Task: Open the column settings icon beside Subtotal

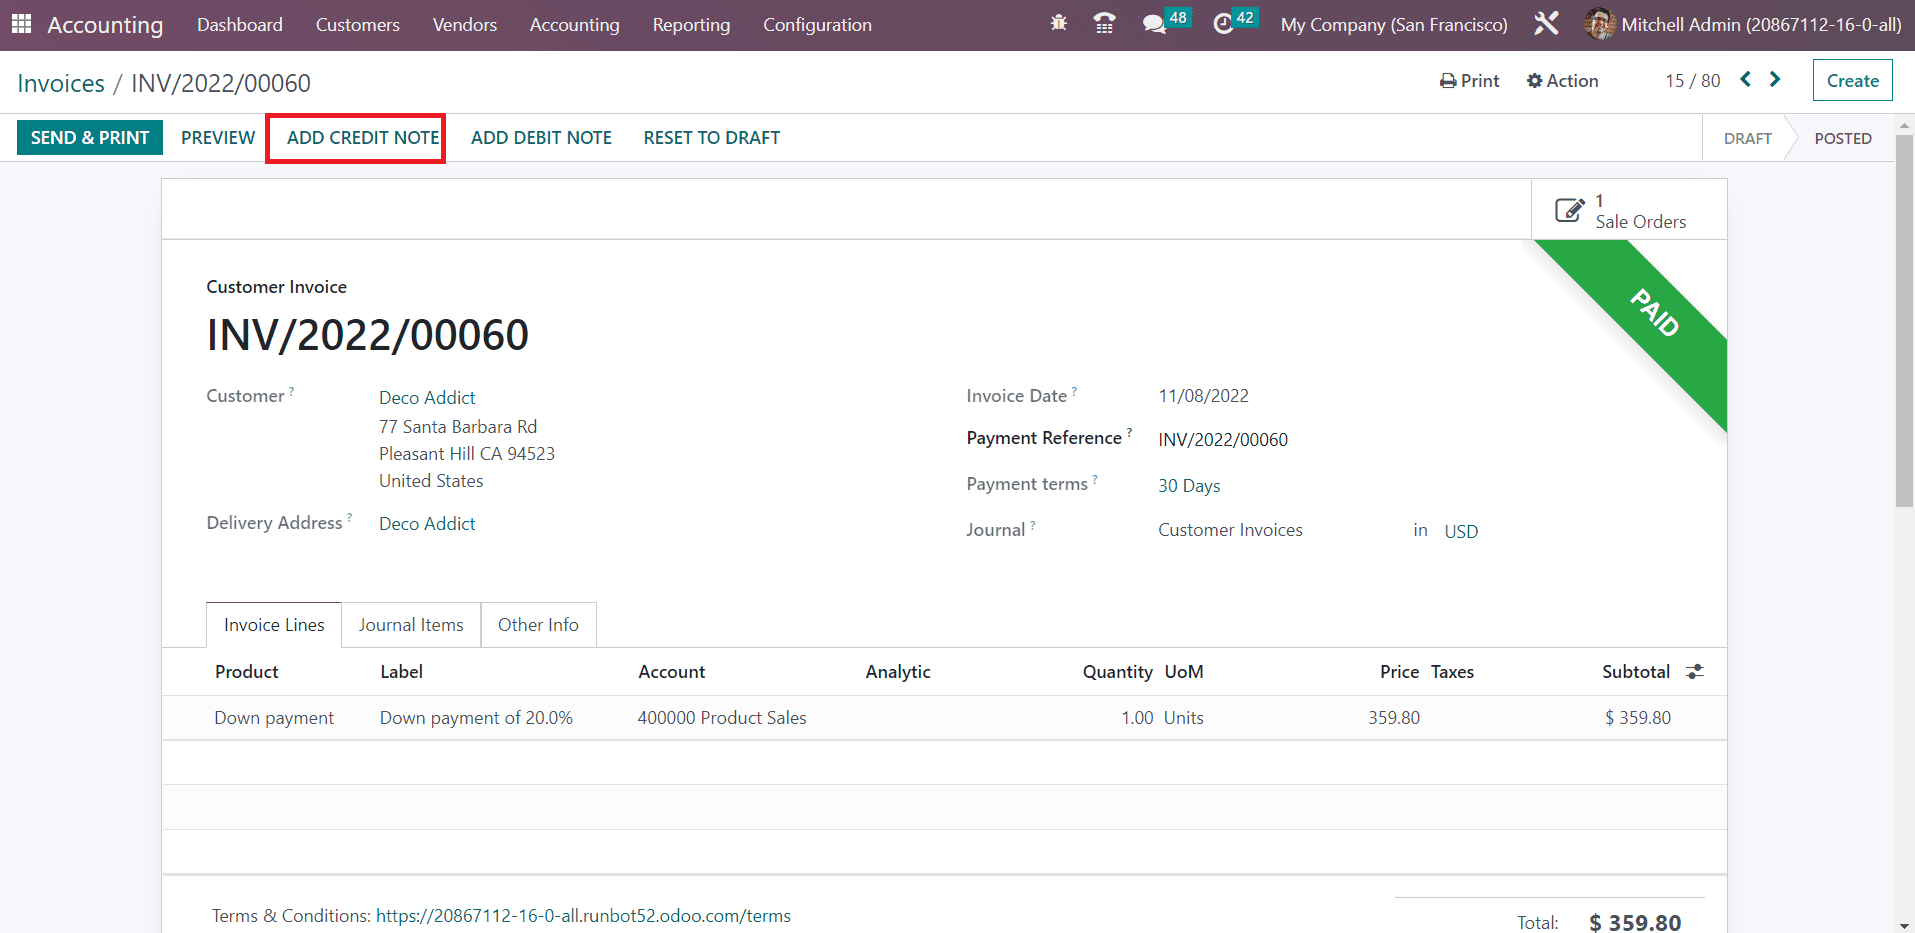Action: [x=1694, y=672]
